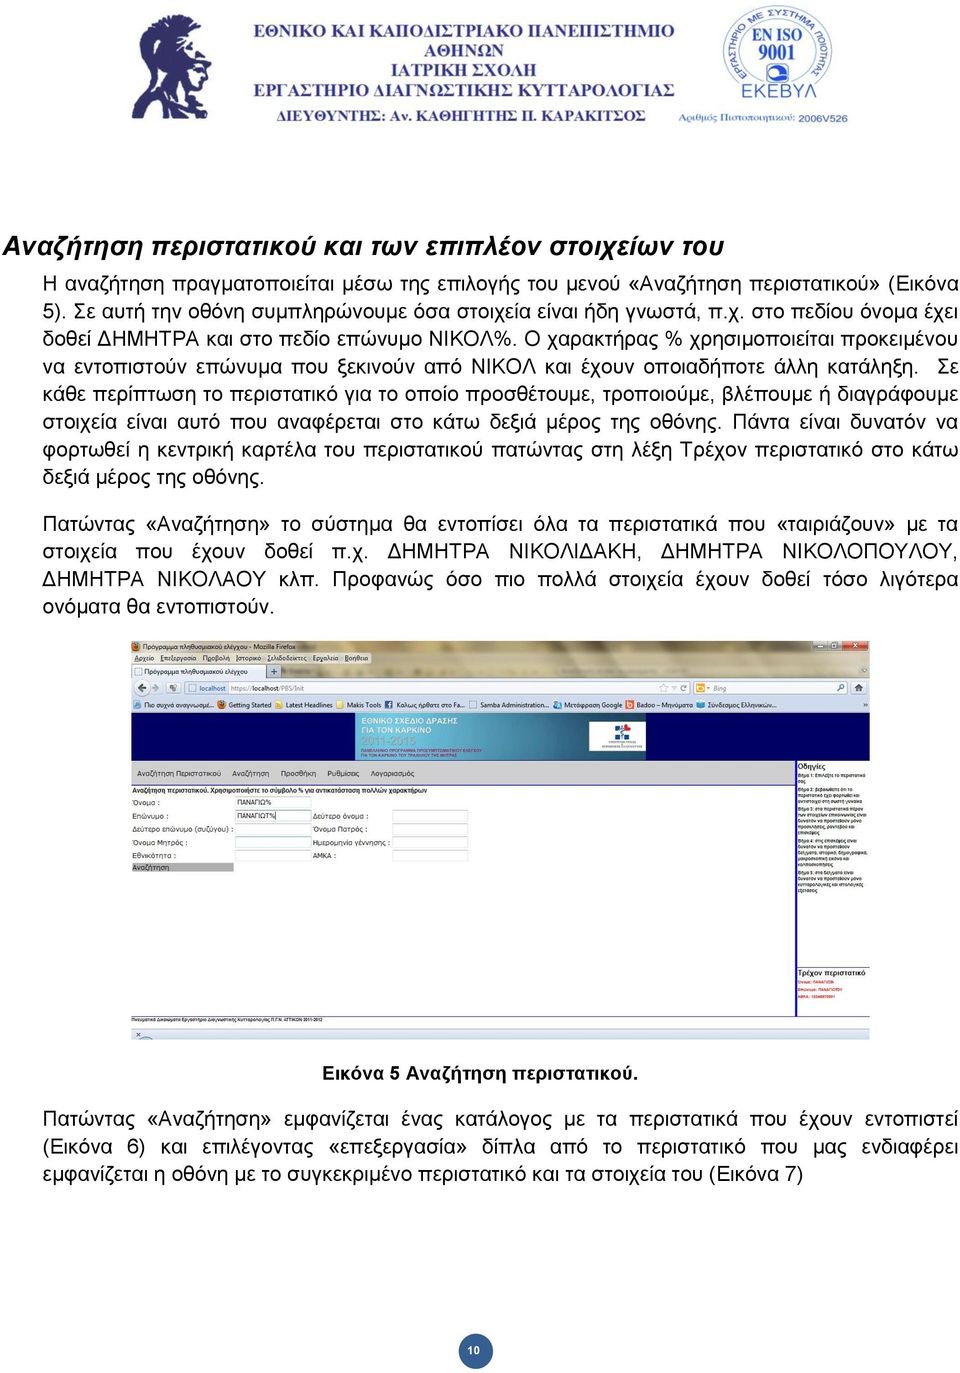960x1373 pixels.
Task: Click the search magnifier icon
Action: click(x=840, y=688)
